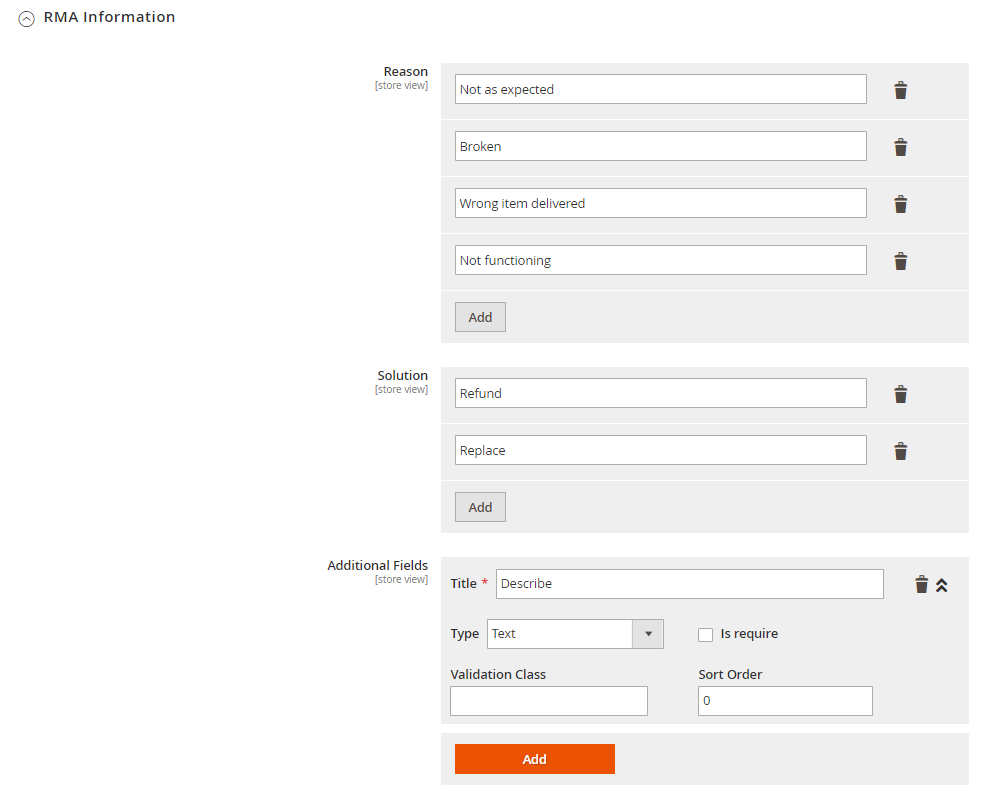Edit the 'Not as expected' reason field
This screenshot has height=800, width=992.
pos(660,89)
